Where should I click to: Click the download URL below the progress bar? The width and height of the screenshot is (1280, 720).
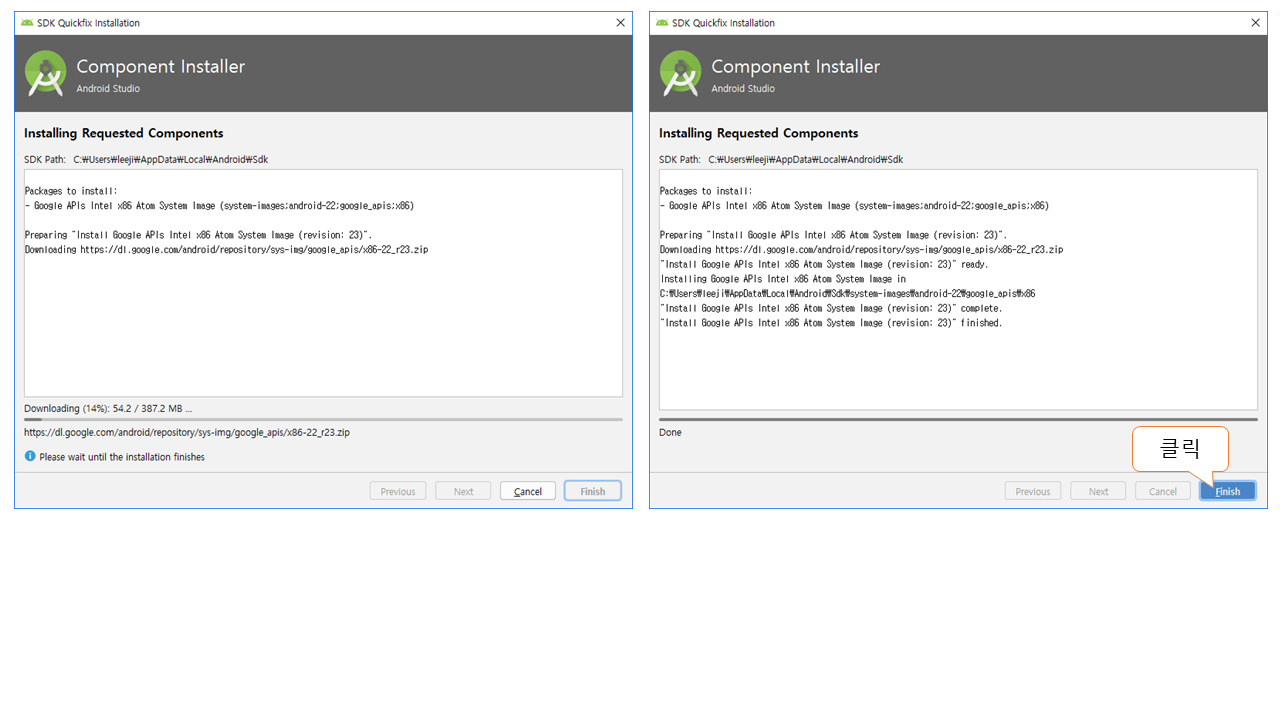(187, 433)
